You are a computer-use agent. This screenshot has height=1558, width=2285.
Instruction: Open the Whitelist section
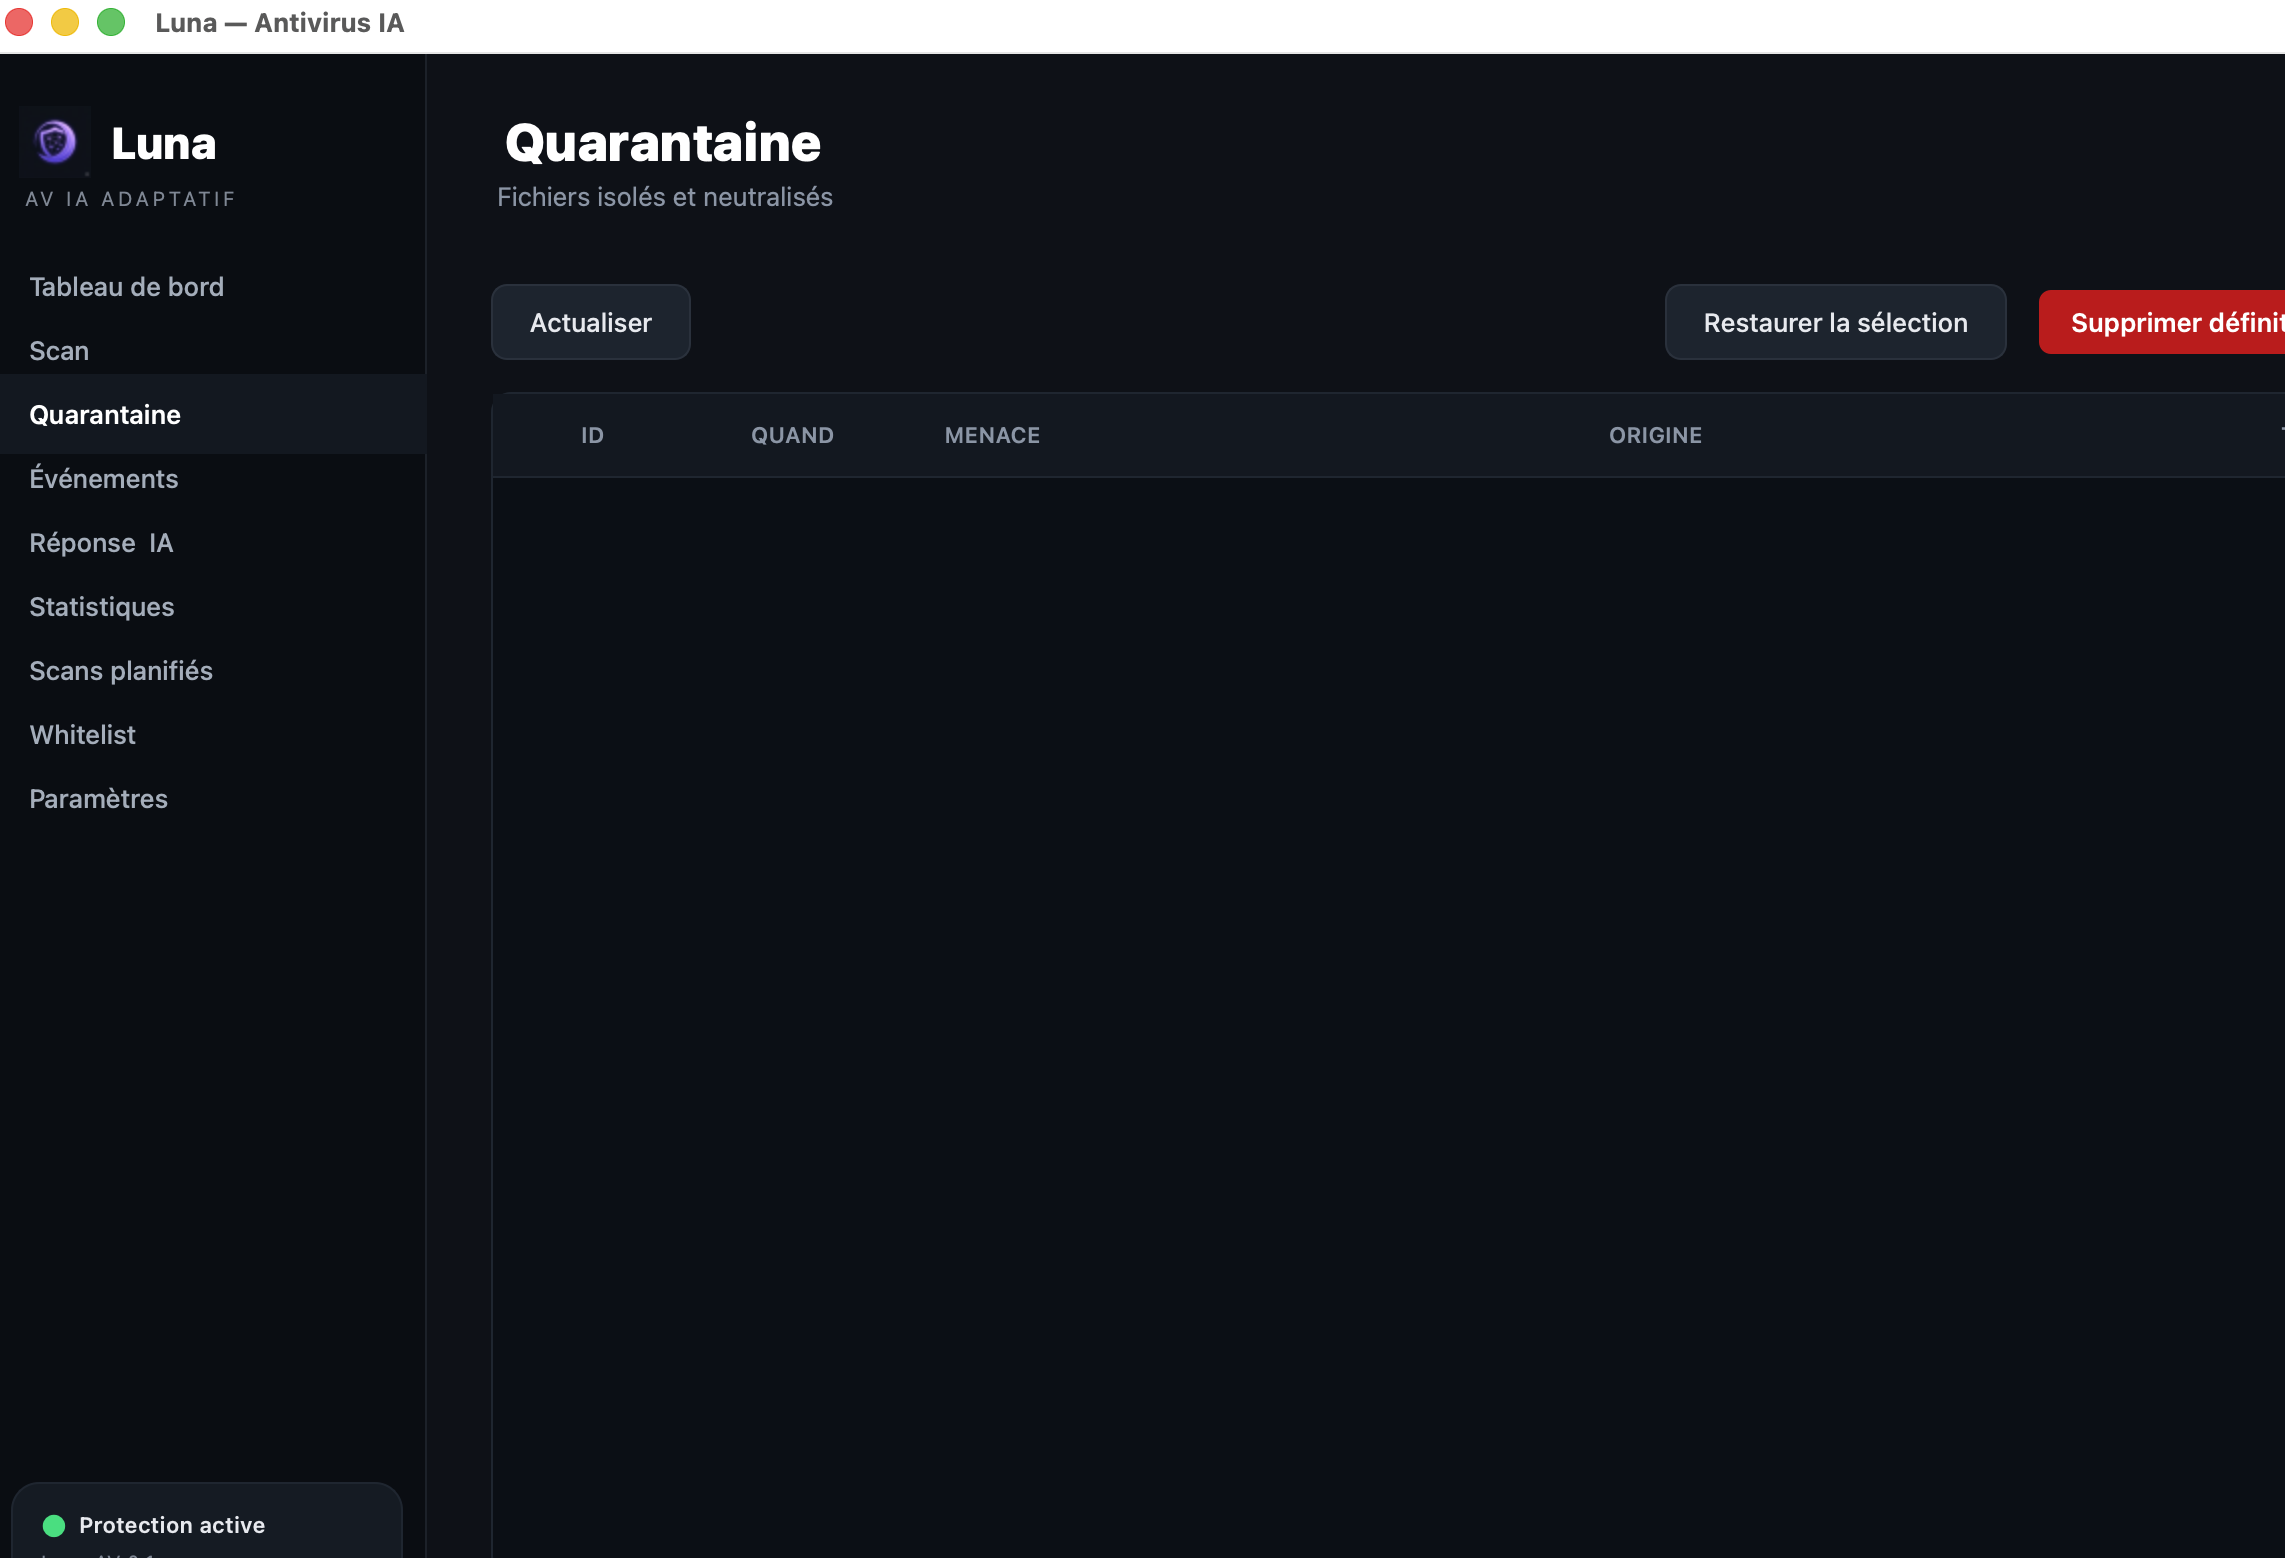(83, 735)
